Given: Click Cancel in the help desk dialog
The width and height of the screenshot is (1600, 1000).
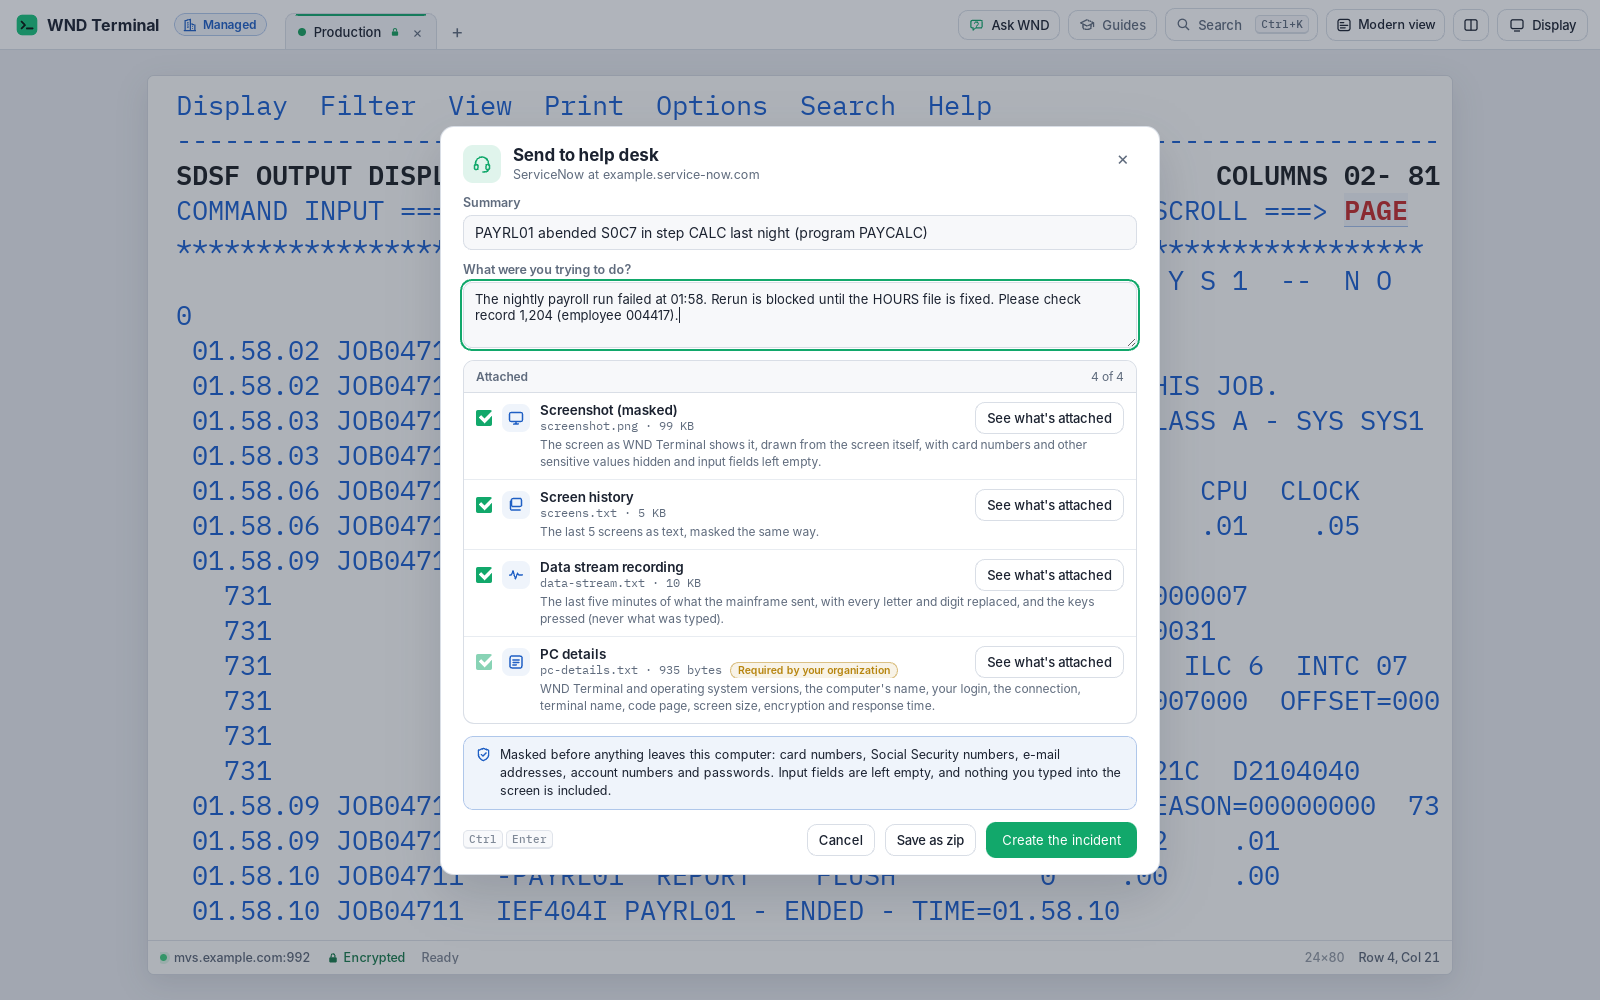Looking at the screenshot, I should 841,840.
